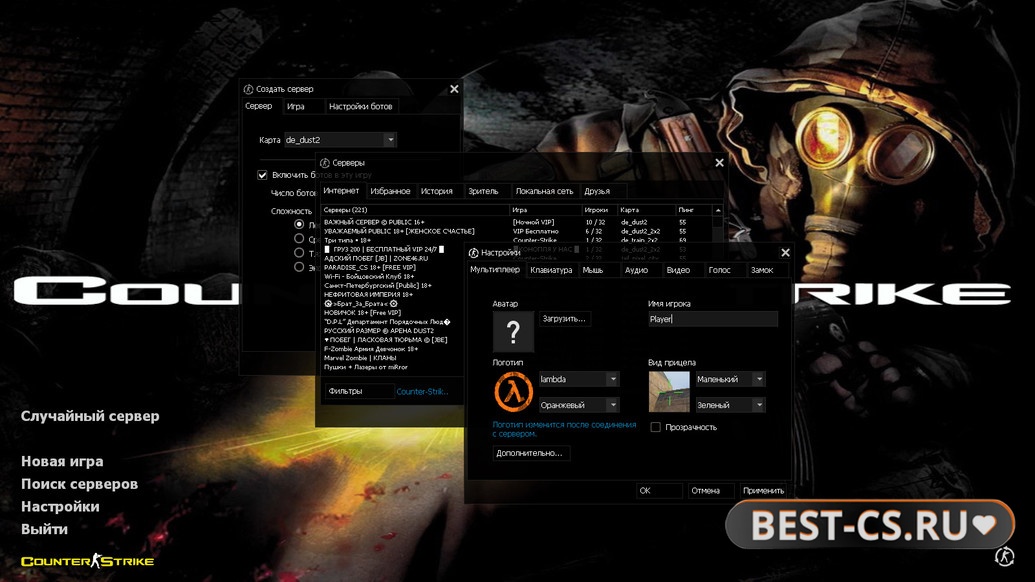The height and width of the screenshot is (582, 1035).
Task: Click the Применить button
Action: (763, 490)
